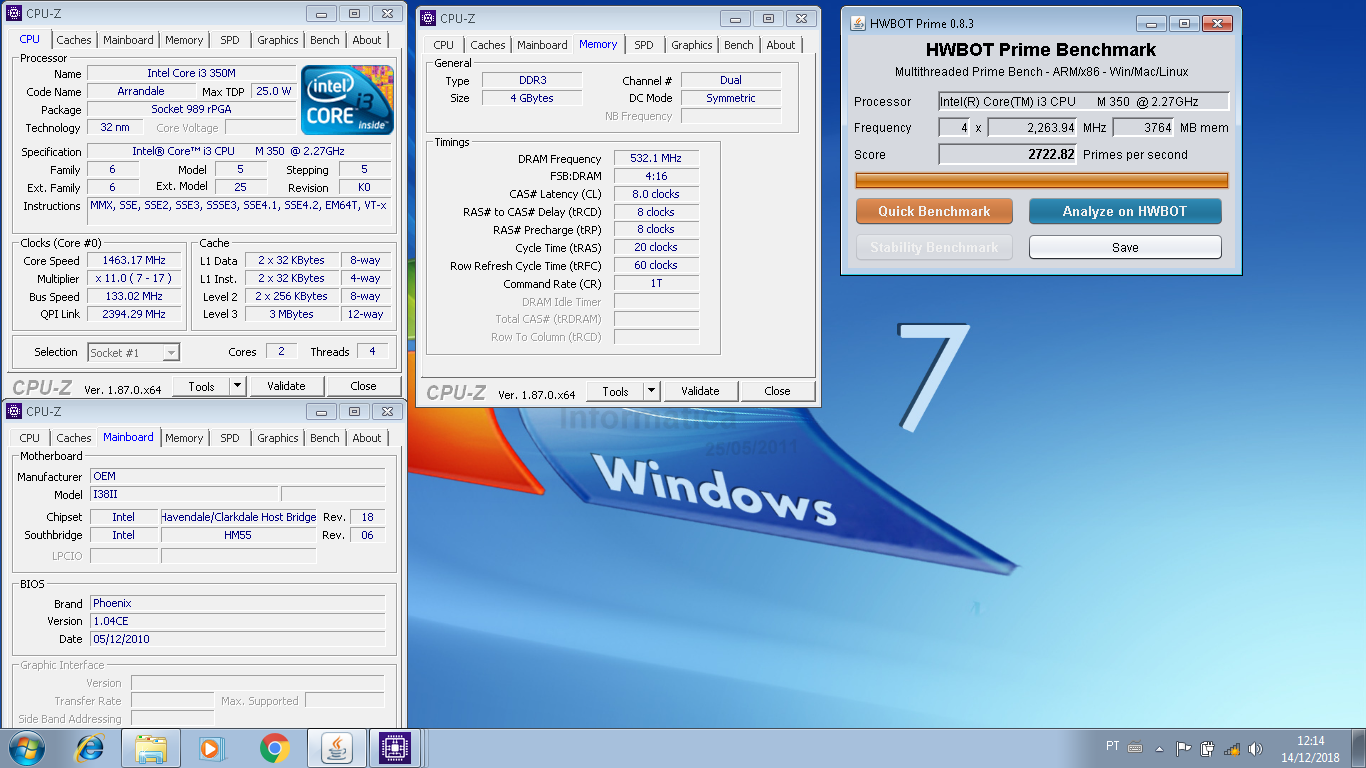Click the Score field showing 2722.82

(1007, 154)
